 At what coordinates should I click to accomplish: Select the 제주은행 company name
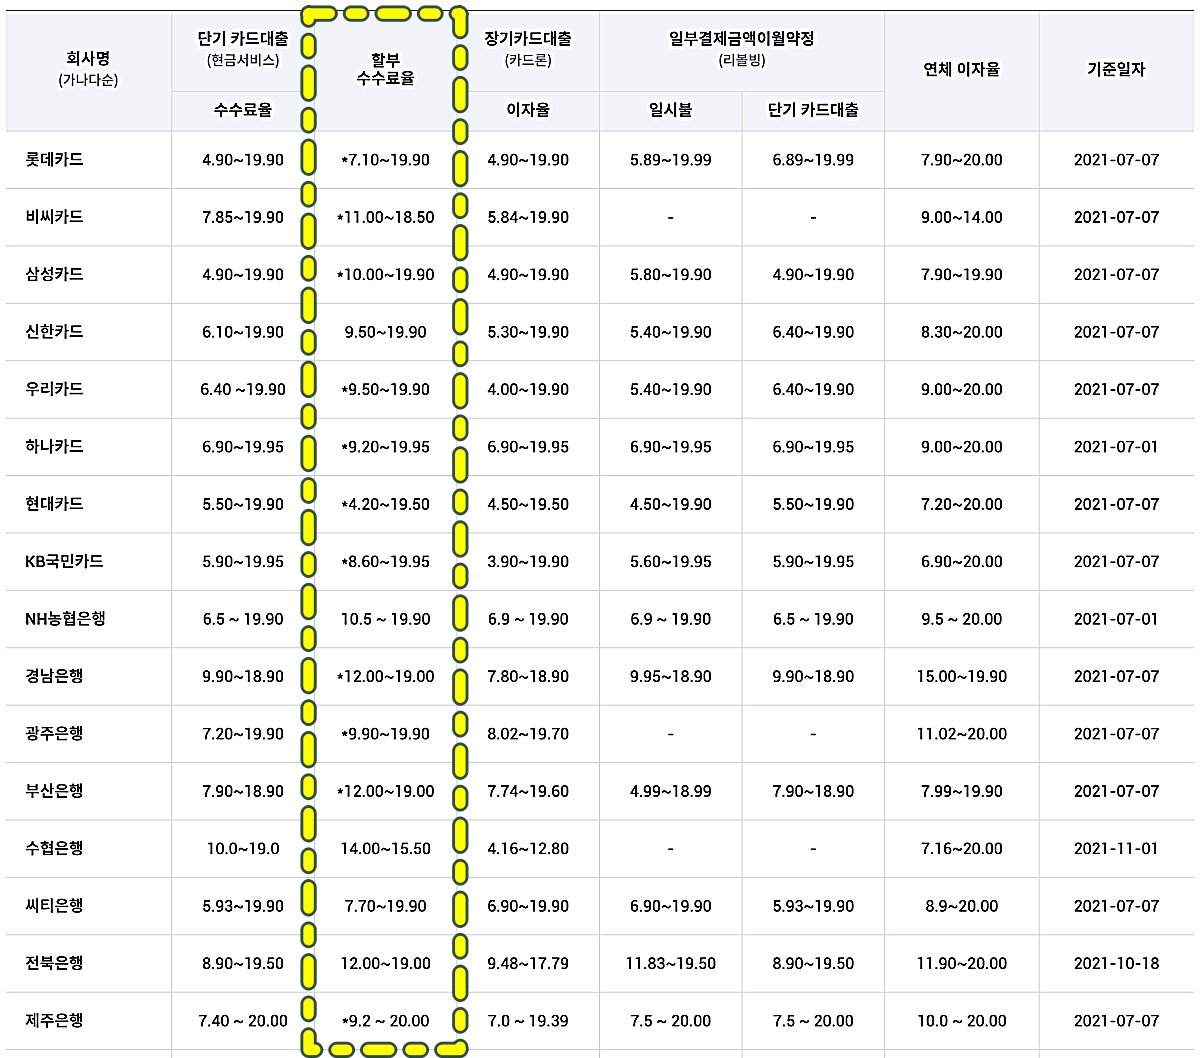[54, 1021]
